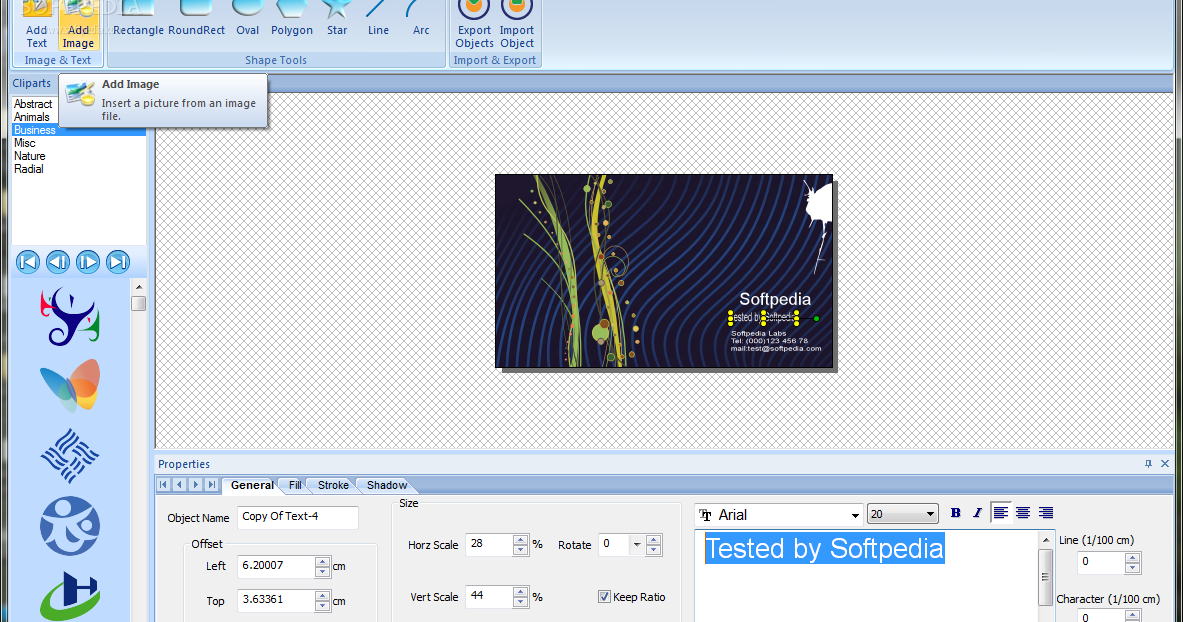Open the font size 20 dropdown

pyautogui.click(x=930, y=514)
